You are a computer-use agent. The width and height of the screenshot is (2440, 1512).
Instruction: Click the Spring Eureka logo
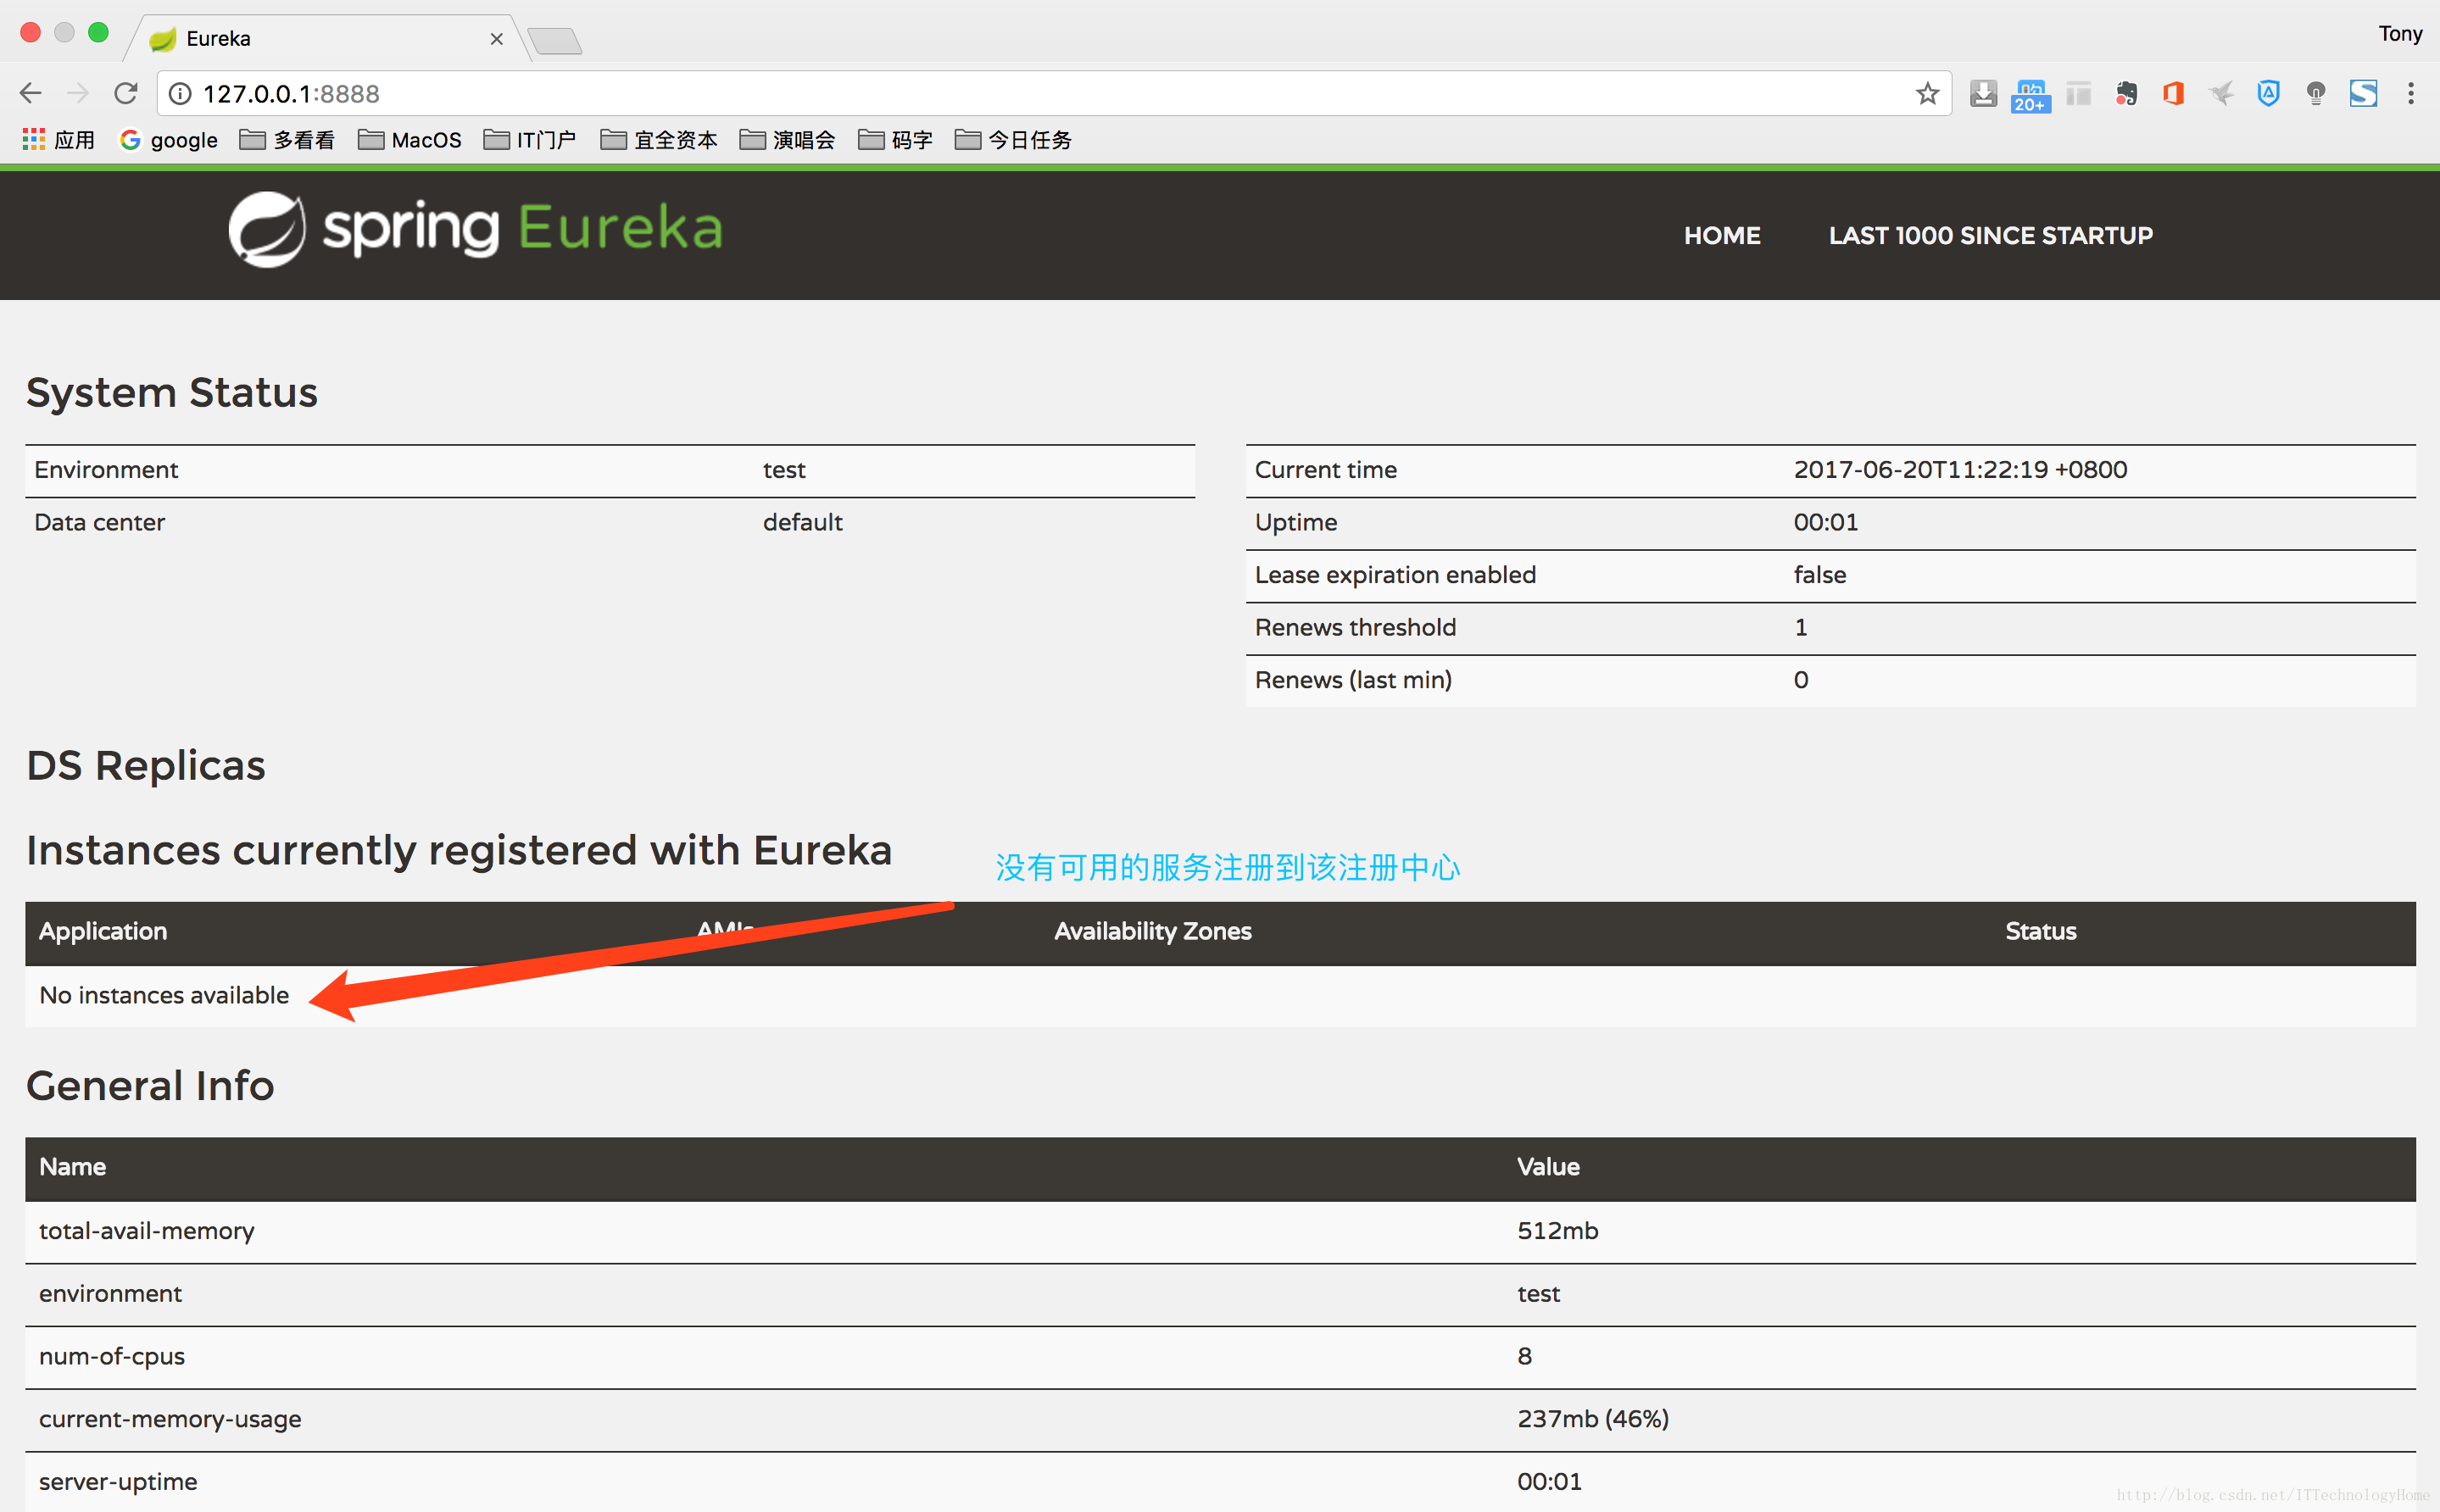click(475, 229)
